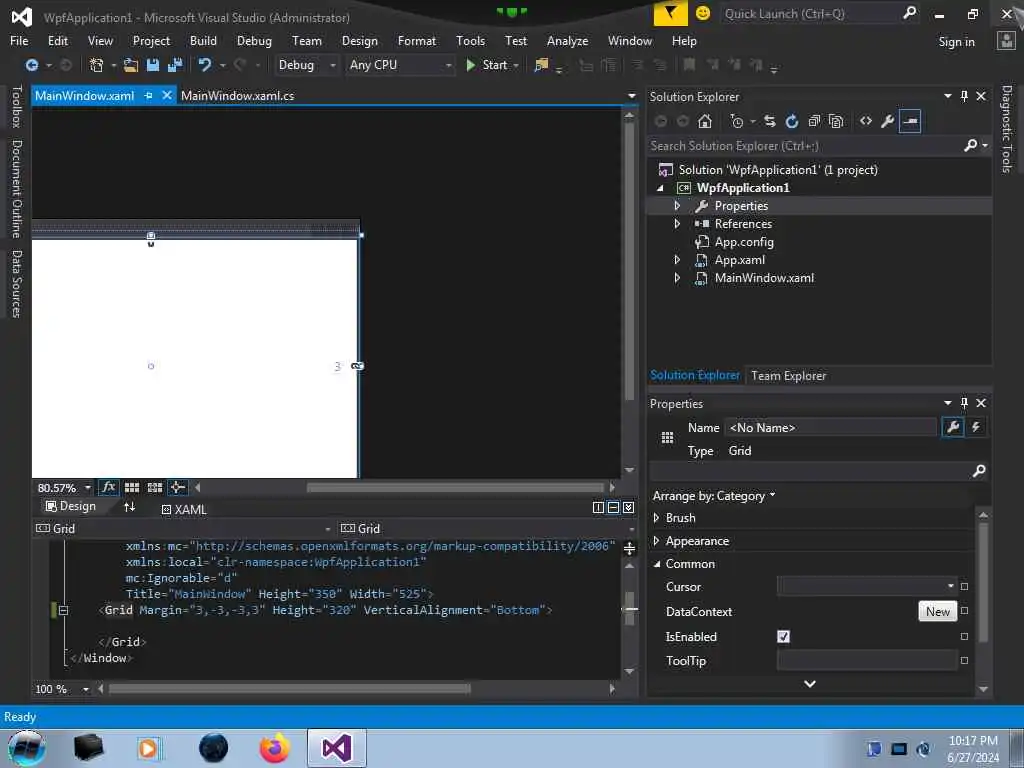This screenshot has height=768, width=1024.
Task: Switch to MainWindow.xaml.cs tab
Action: click(x=237, y=95)
